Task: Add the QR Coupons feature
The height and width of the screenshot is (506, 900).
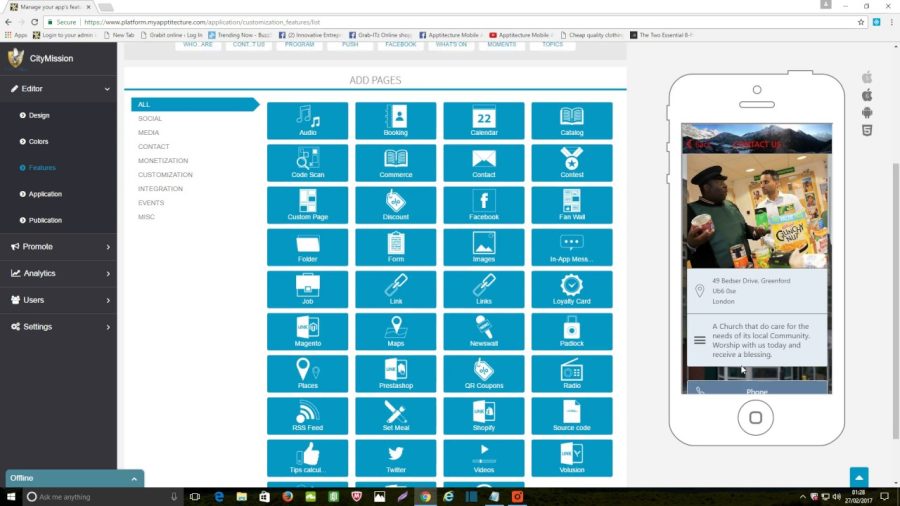Action: pos(483,373)
